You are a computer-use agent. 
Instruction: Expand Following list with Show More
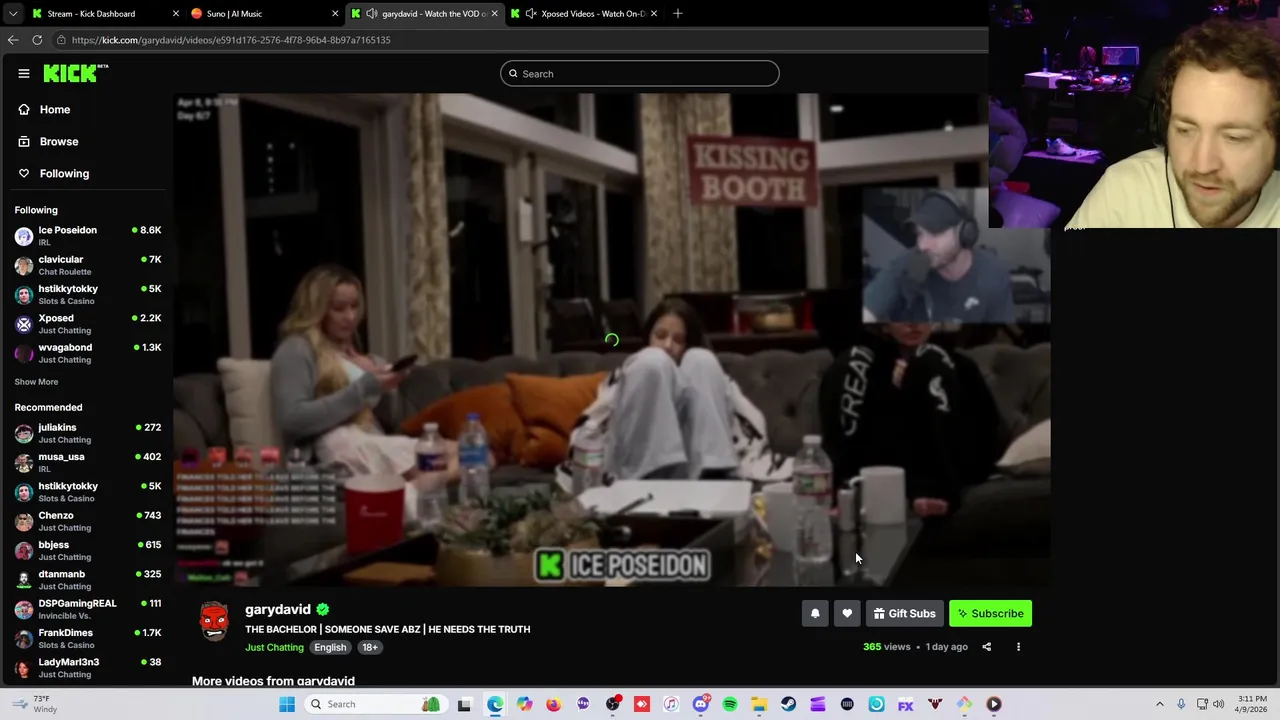[36, 381]
